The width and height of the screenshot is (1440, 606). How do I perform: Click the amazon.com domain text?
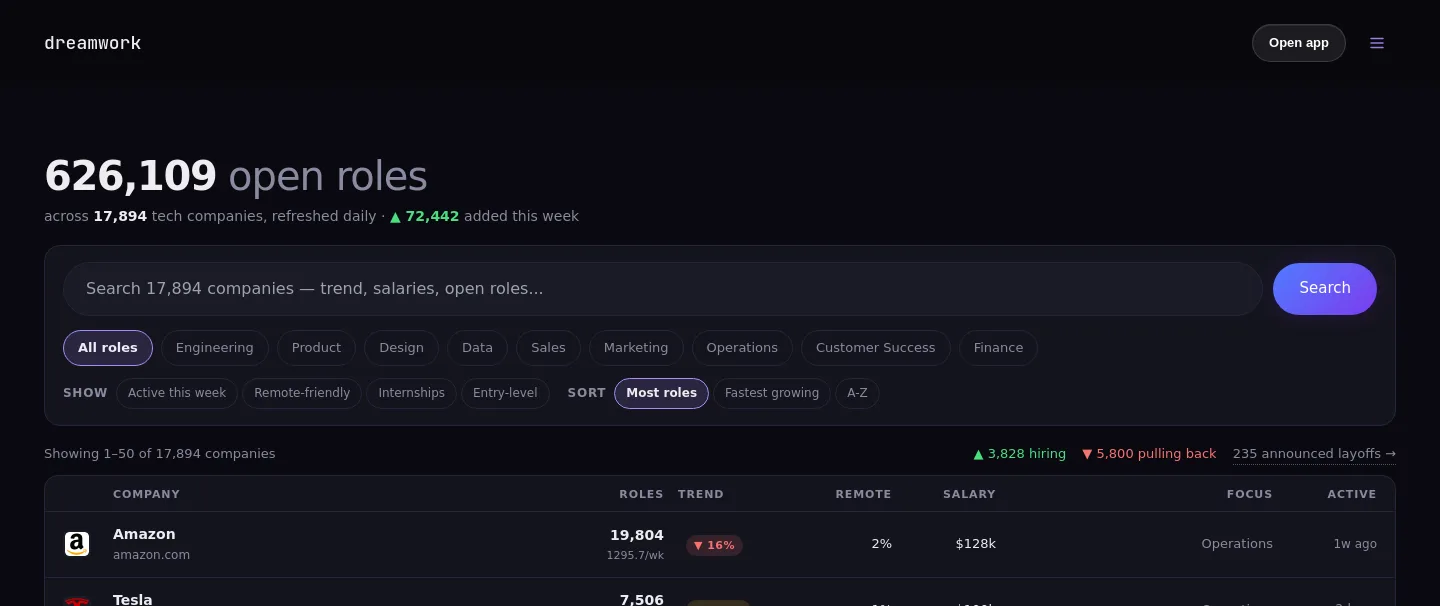point(151,555)
